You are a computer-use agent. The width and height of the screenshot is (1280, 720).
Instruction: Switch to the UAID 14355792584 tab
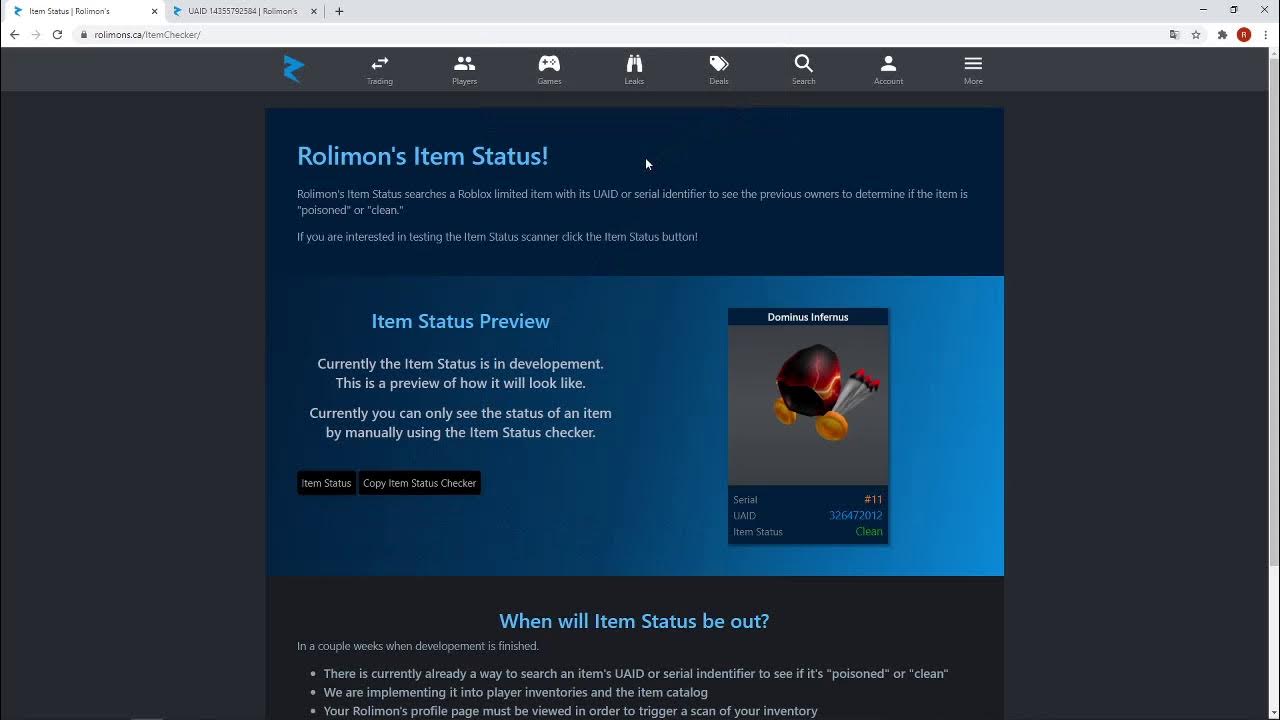[243, 11]
